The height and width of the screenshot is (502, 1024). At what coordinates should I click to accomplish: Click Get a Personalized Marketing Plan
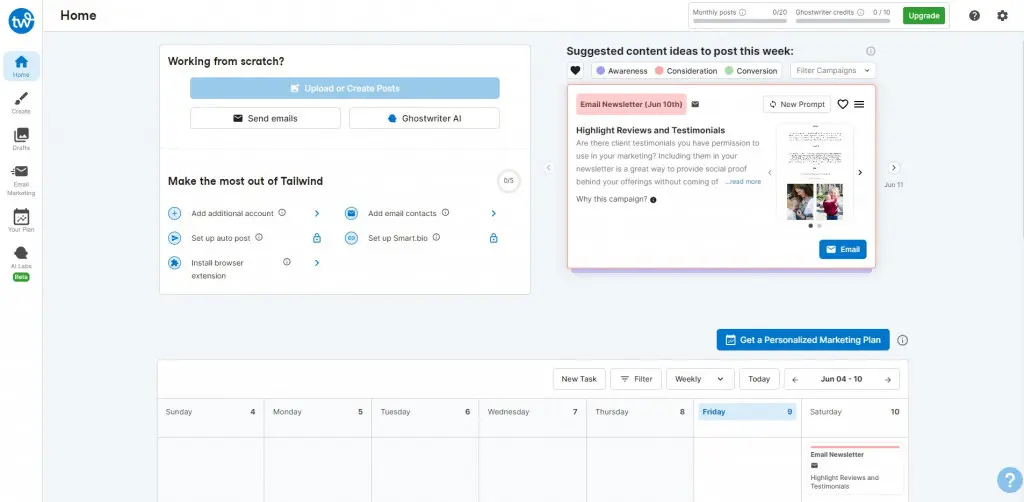tap(803, 339)
